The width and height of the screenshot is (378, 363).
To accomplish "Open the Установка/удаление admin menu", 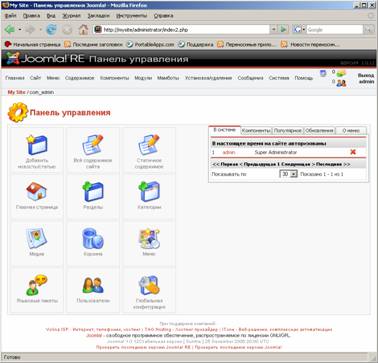I will (208, 78).
